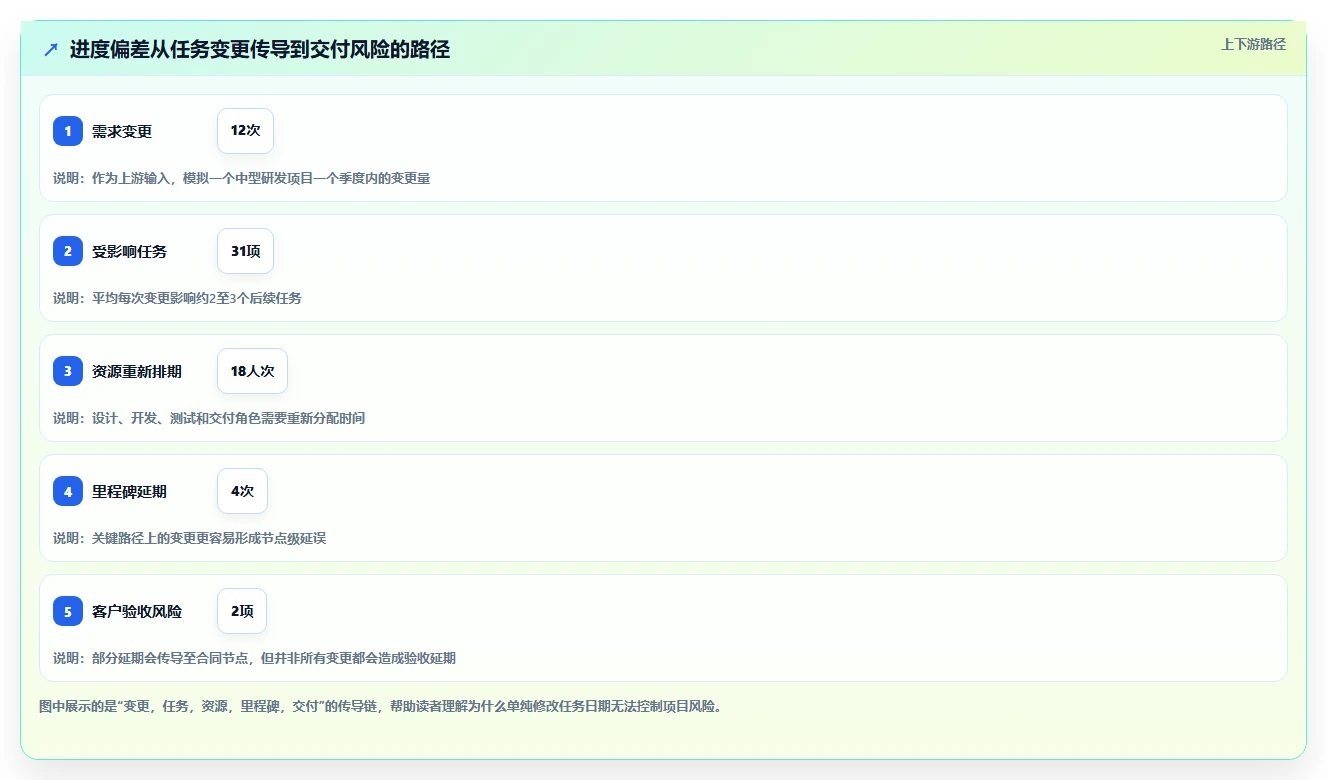The width and height of the screenshot is (1327, 780).
Task: Click the step 2 number badge
Action: [68, 251]
